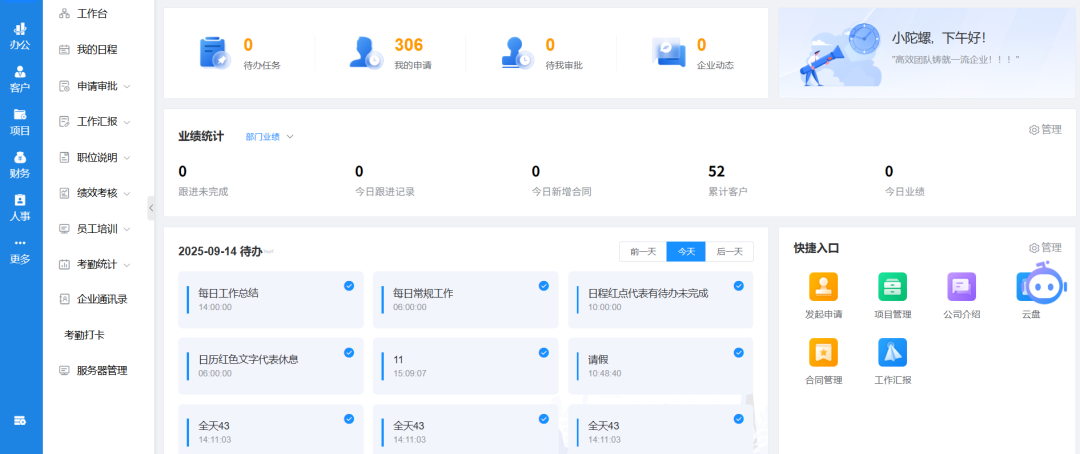Select 考勤打卡 in the side menu

pyautogui.click(x=84, y=335)
